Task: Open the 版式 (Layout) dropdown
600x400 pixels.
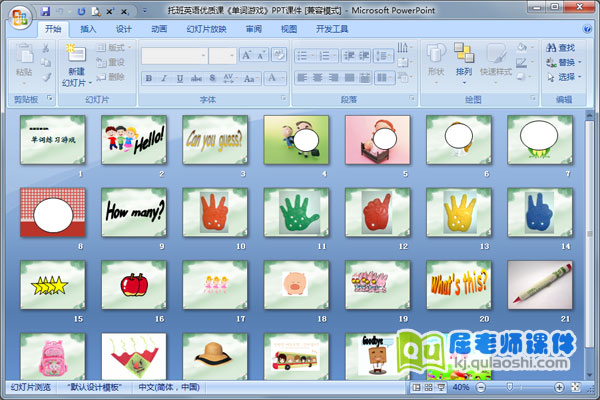Action: click(x=116, y=47)
